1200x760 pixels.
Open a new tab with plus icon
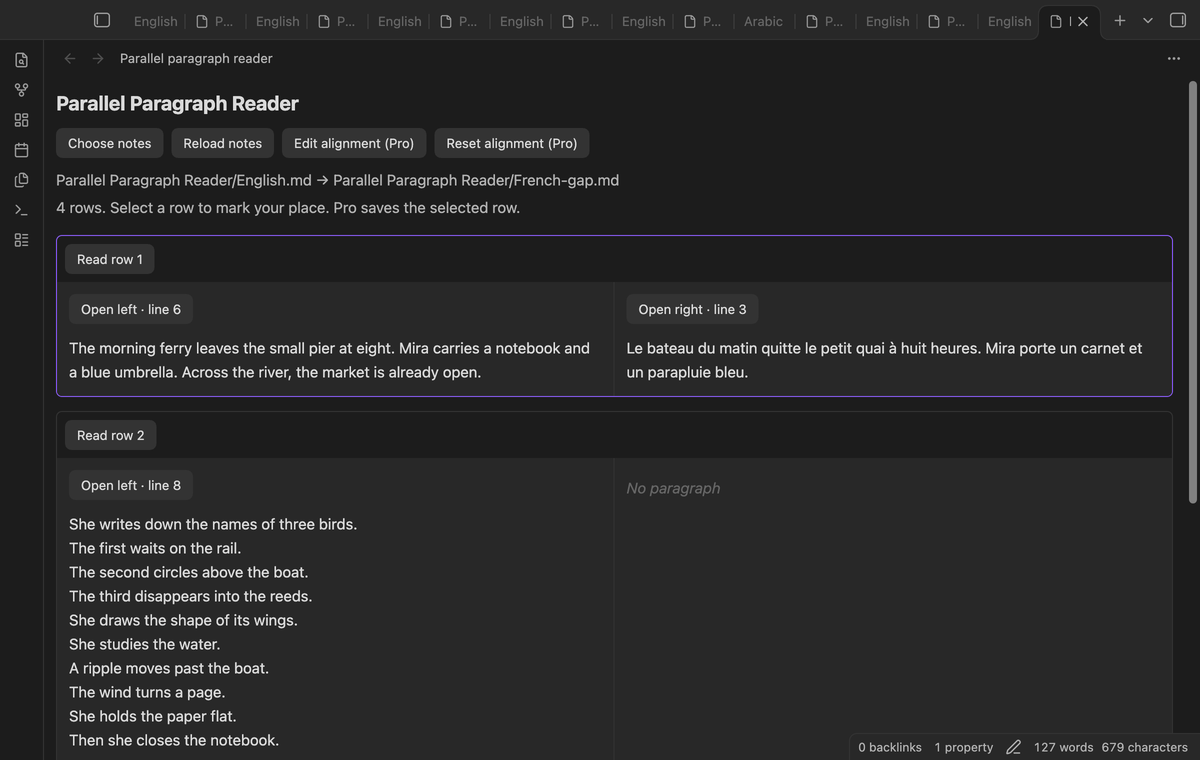pos(1120,20)
